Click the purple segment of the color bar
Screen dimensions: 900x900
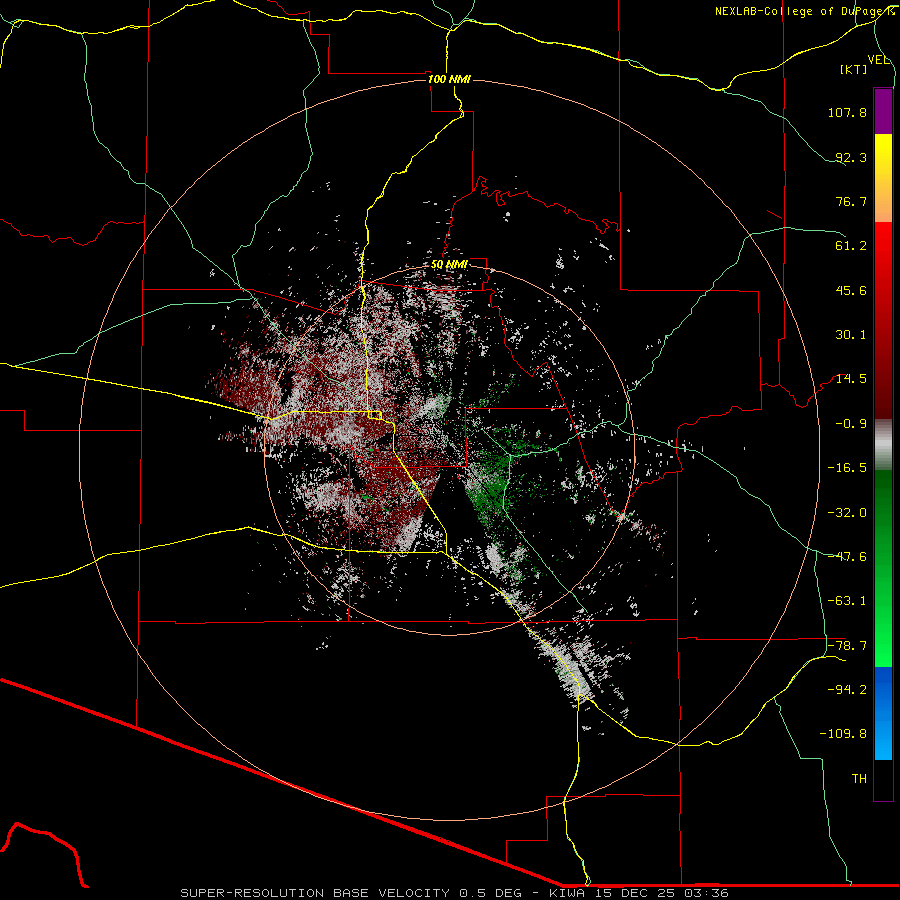(883, 111)
